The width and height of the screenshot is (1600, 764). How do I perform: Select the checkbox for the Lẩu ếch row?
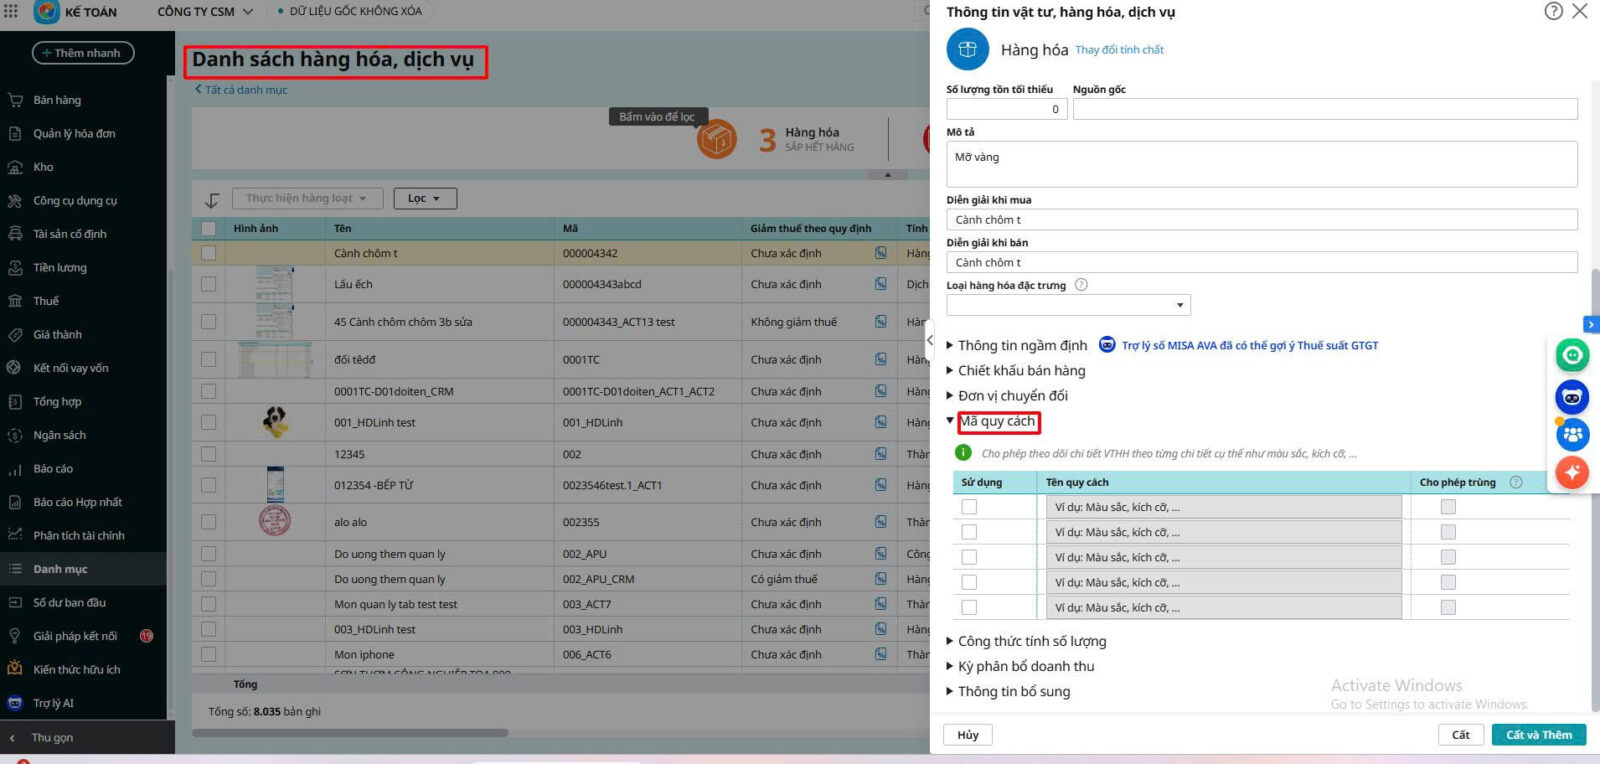click(x=208, y=284)
